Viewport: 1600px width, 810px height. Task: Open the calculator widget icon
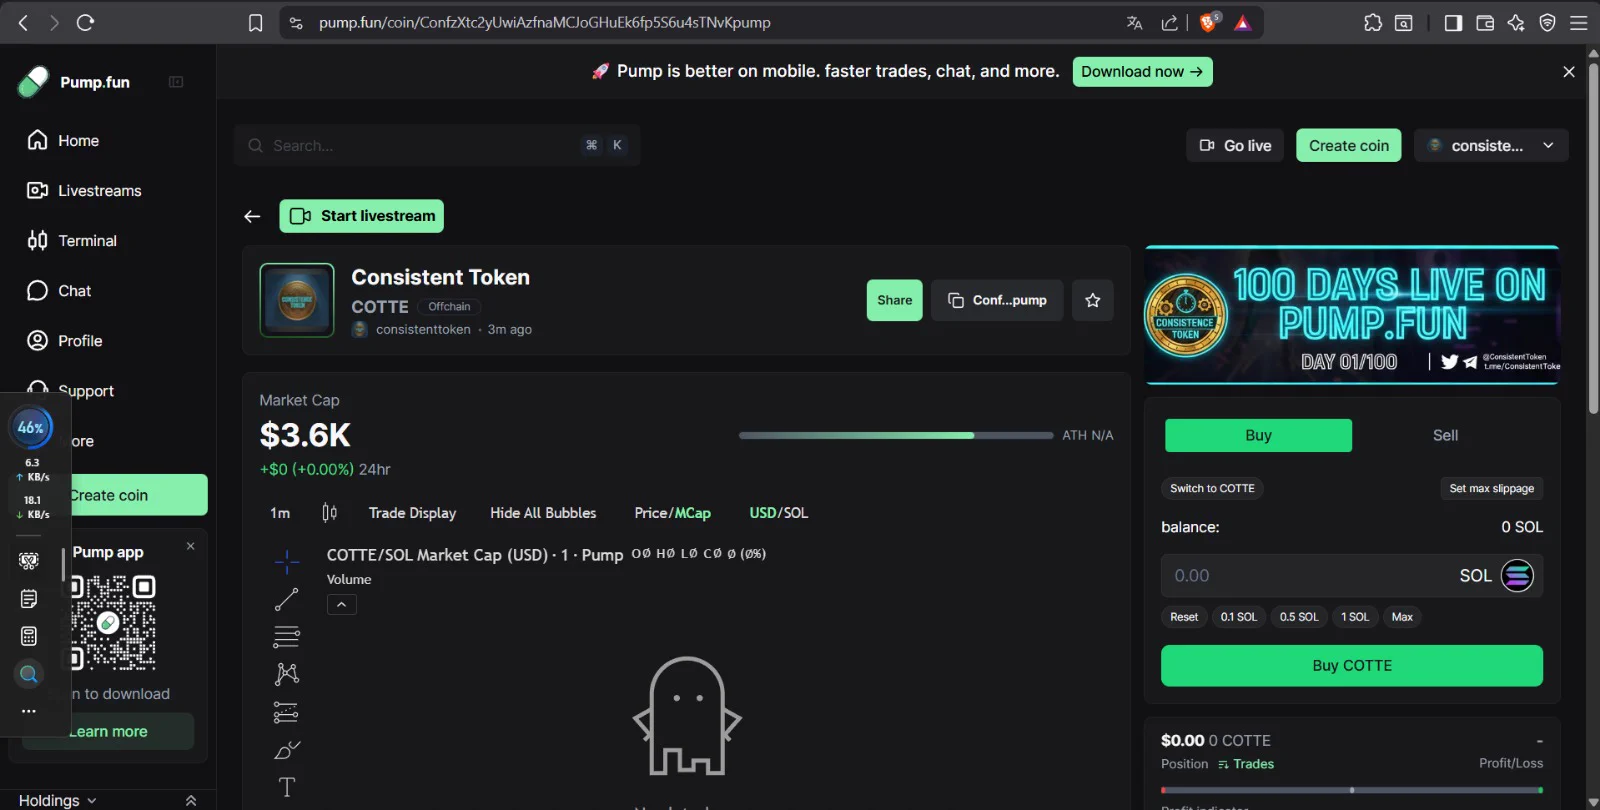(29, 636)
